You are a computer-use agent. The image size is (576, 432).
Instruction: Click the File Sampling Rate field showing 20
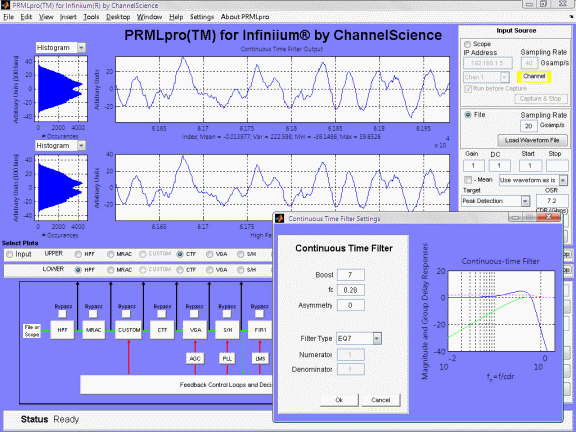coord(528,126)
